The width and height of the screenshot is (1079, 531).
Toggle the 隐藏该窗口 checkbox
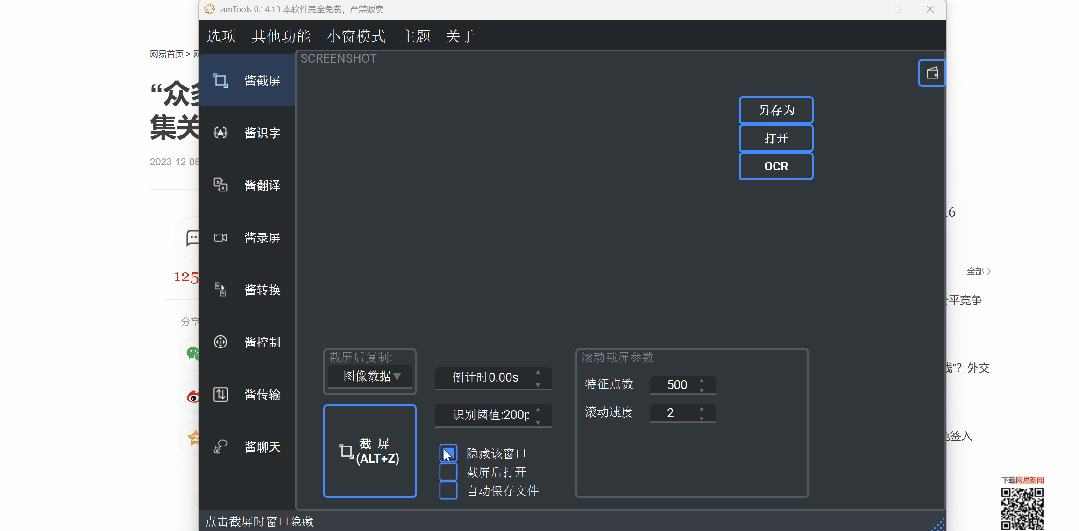tap(448, 453)
